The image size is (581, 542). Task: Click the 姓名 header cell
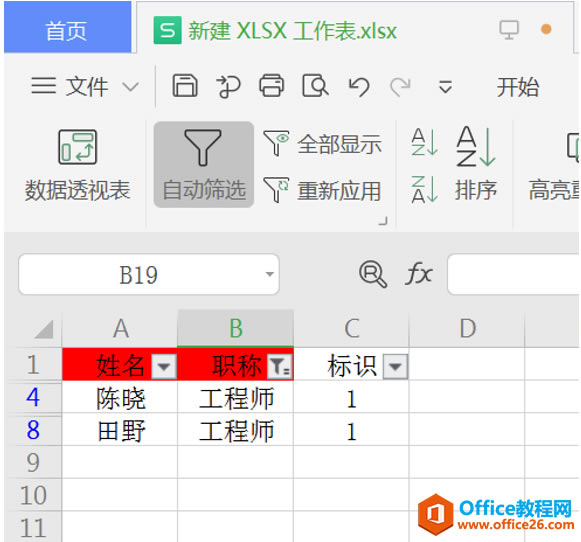120,364
